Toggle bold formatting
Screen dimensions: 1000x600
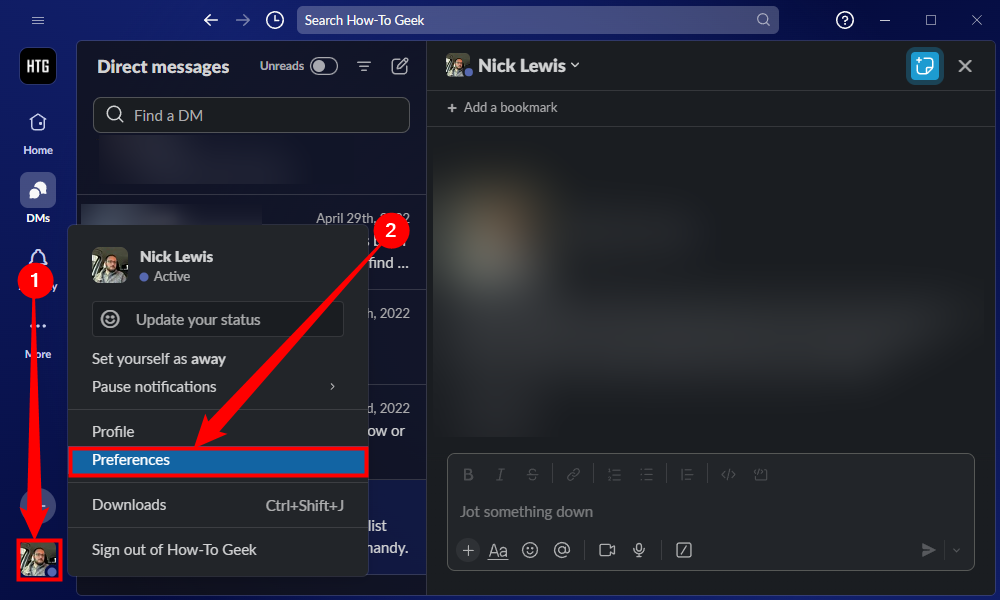pyautogui.click(x=468, y=474)
